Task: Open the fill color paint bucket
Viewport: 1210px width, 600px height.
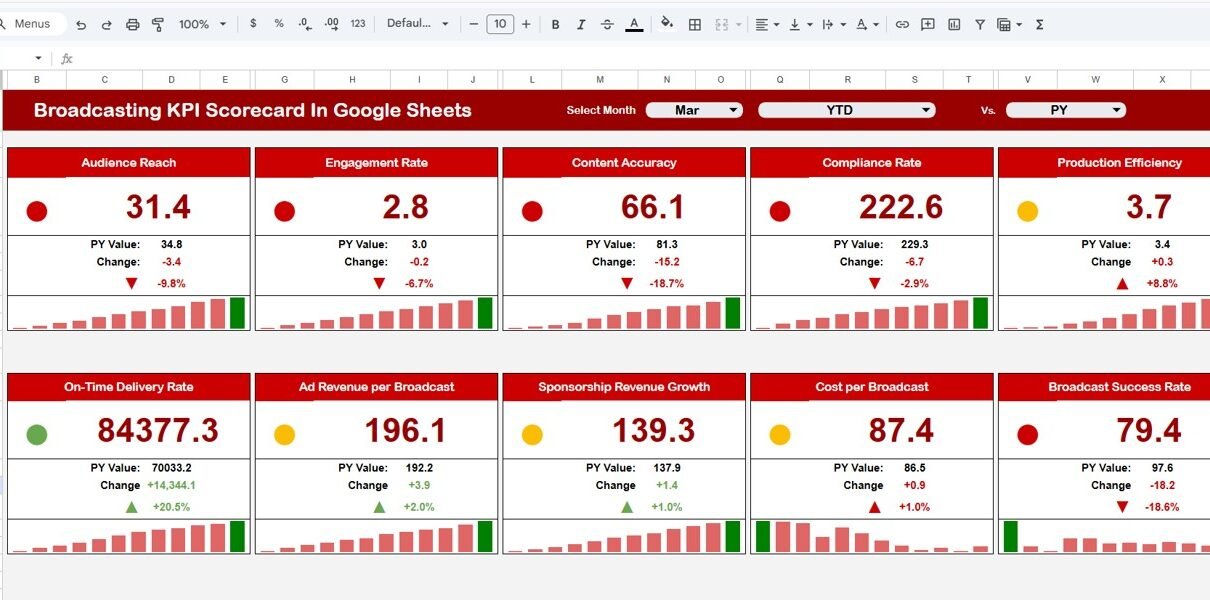Action: coord(667,24)
